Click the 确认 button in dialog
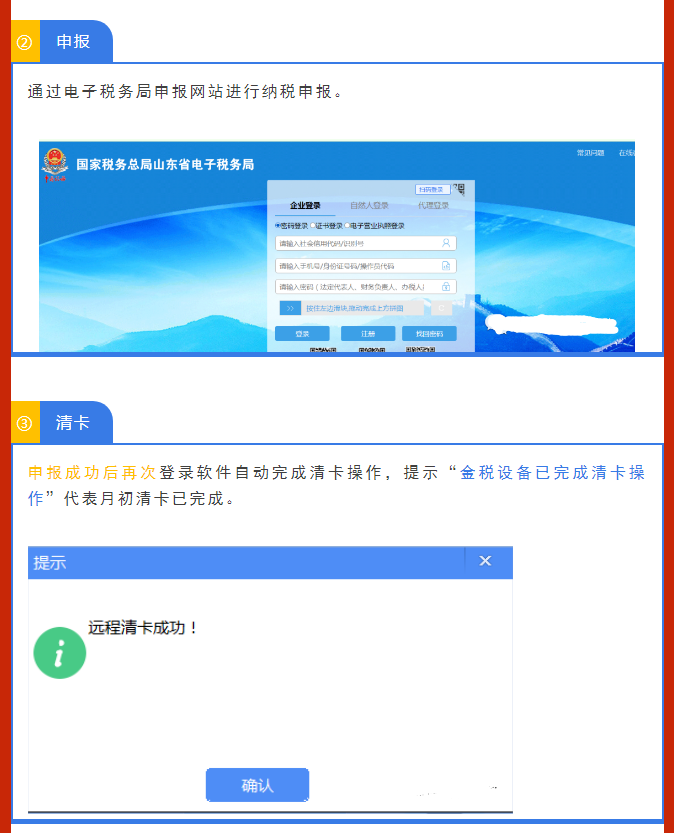Viewport: 674px width, 833px height. tap(258, 785)
